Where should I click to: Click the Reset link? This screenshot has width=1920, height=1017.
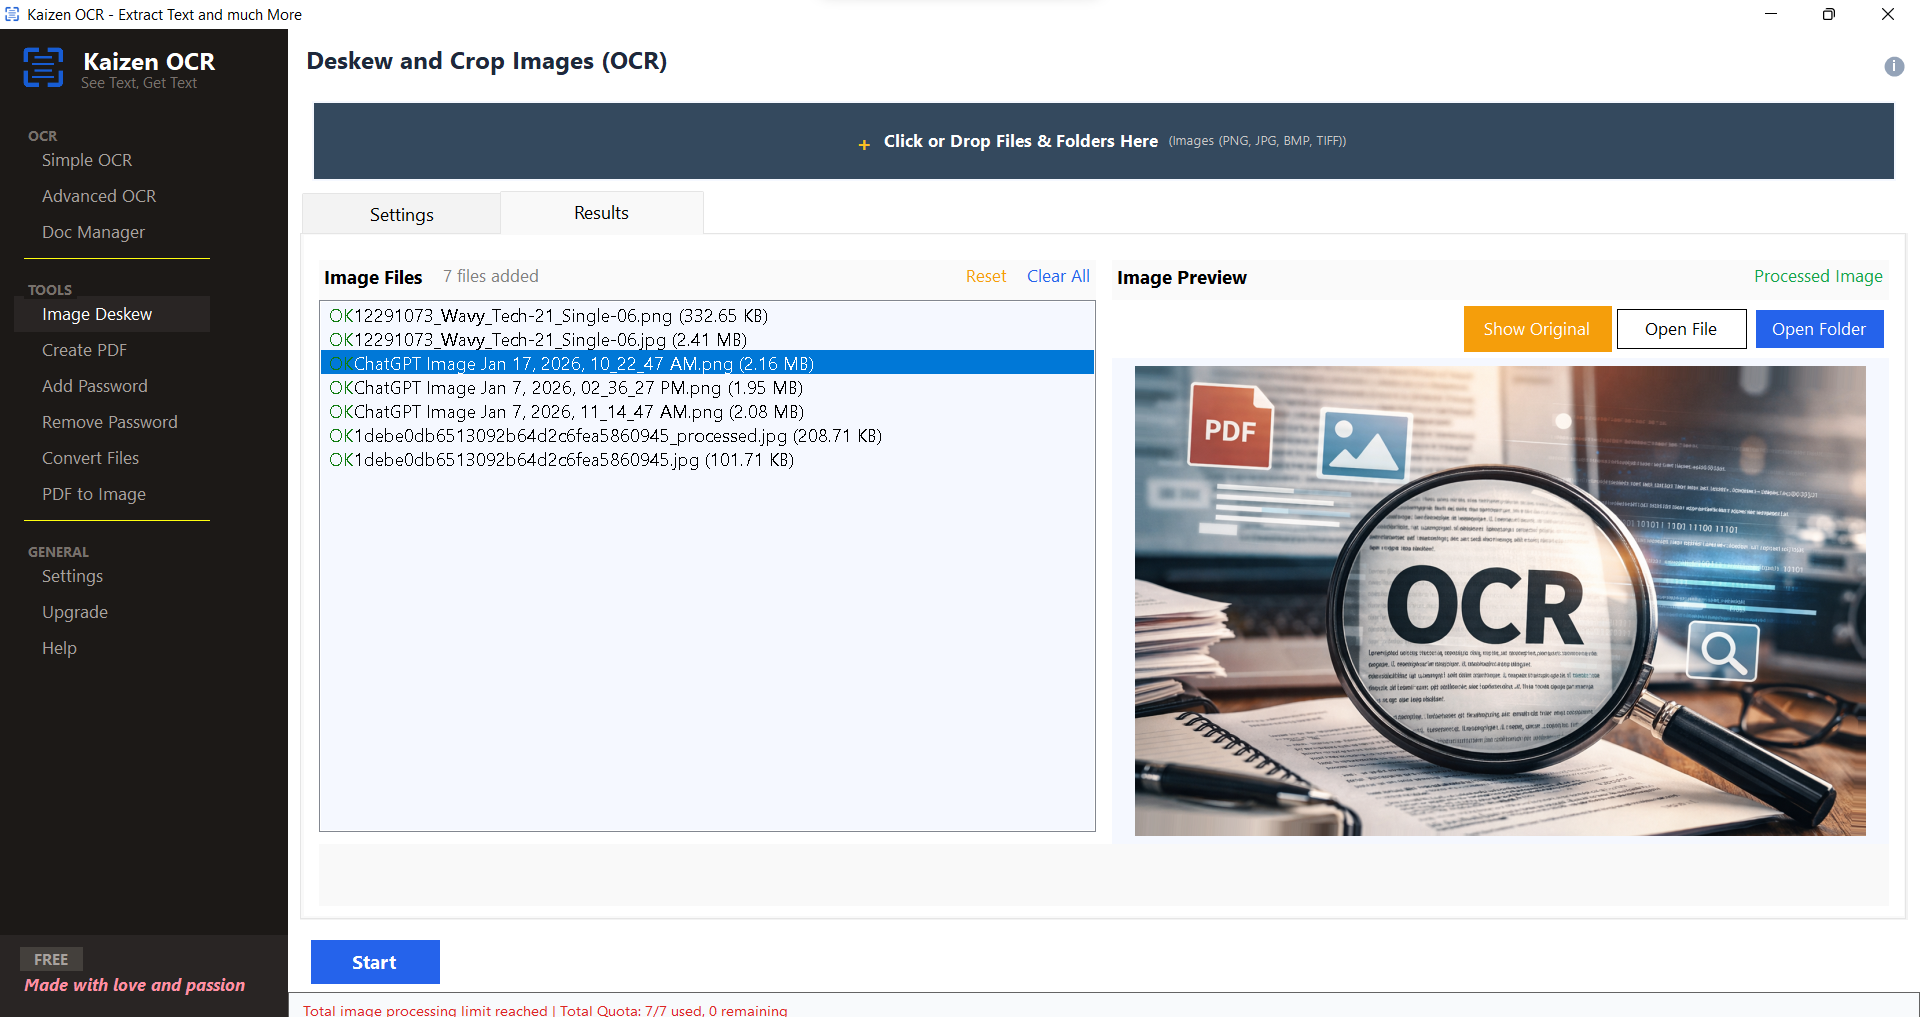tap(986, 276)
